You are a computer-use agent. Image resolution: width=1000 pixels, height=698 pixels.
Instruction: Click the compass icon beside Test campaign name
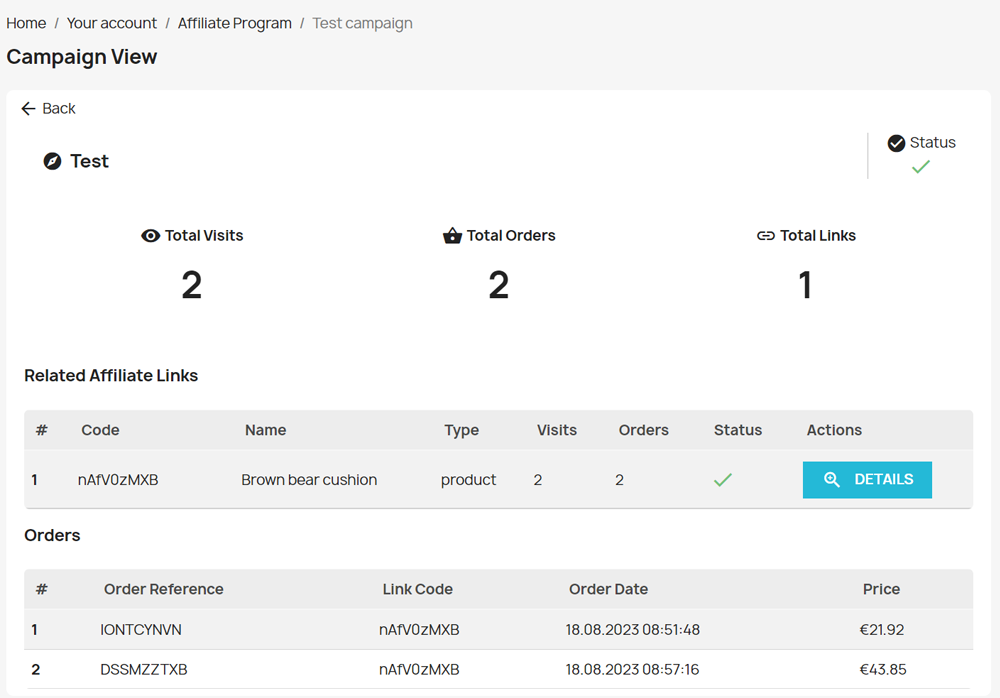52,161
